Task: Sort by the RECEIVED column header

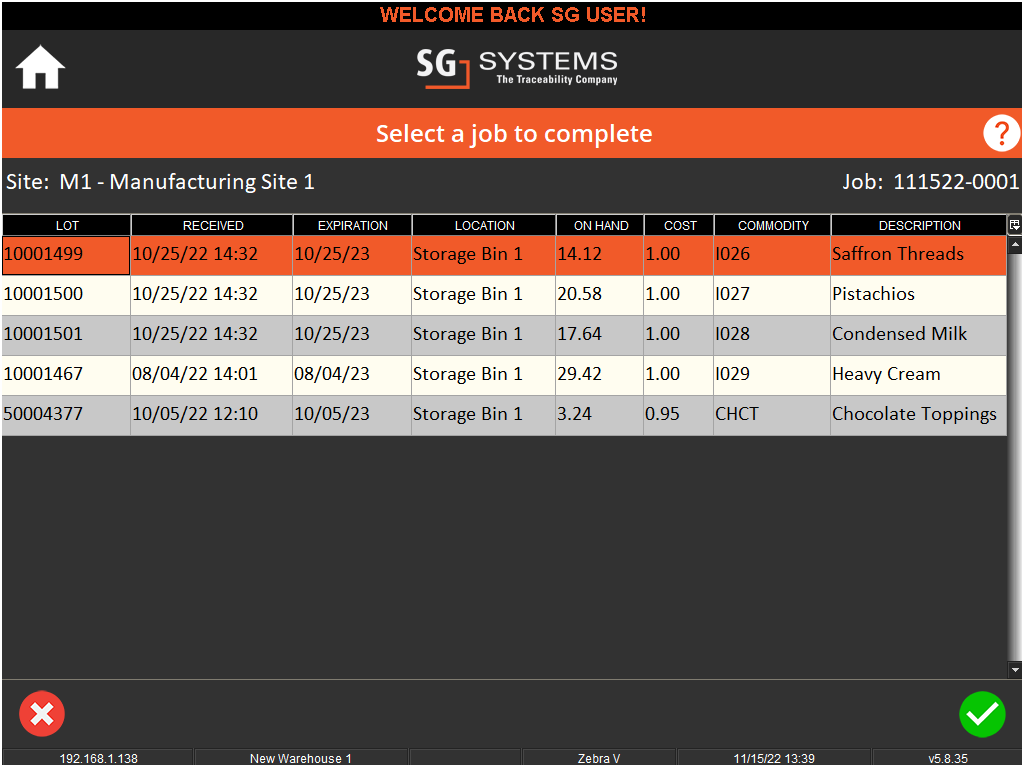Action: click(213, 225)
